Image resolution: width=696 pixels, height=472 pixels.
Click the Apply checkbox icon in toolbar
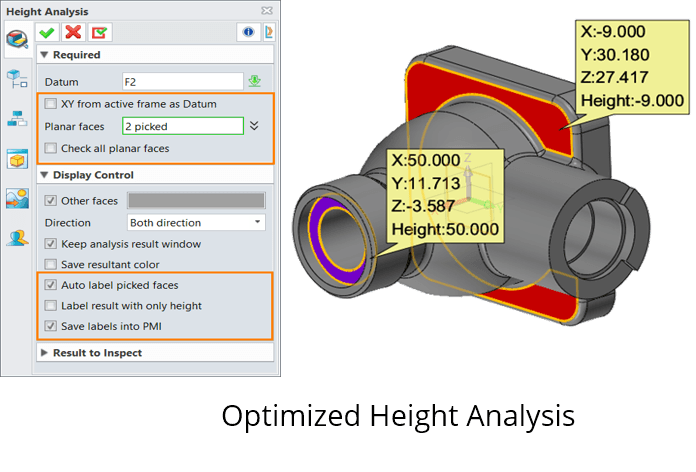(x=97, y=32)
